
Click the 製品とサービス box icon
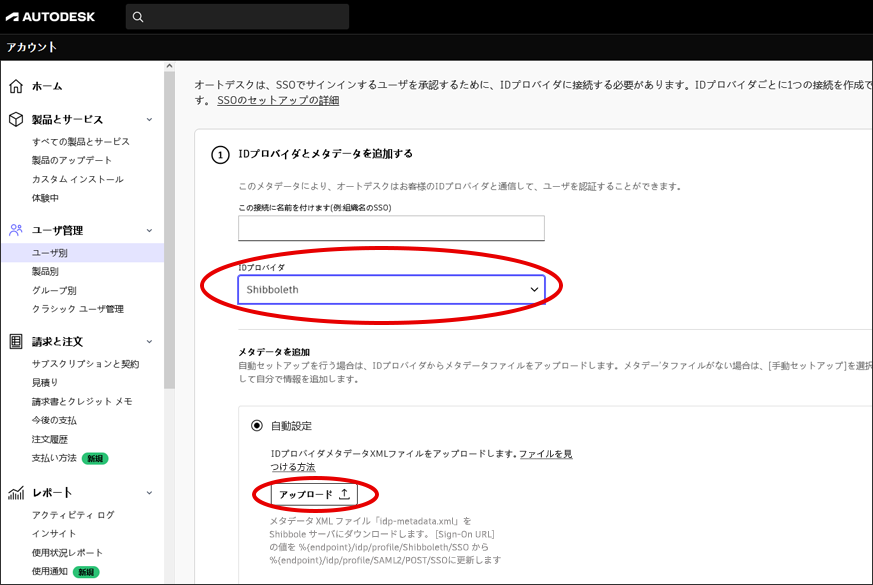tap(14, 119)
